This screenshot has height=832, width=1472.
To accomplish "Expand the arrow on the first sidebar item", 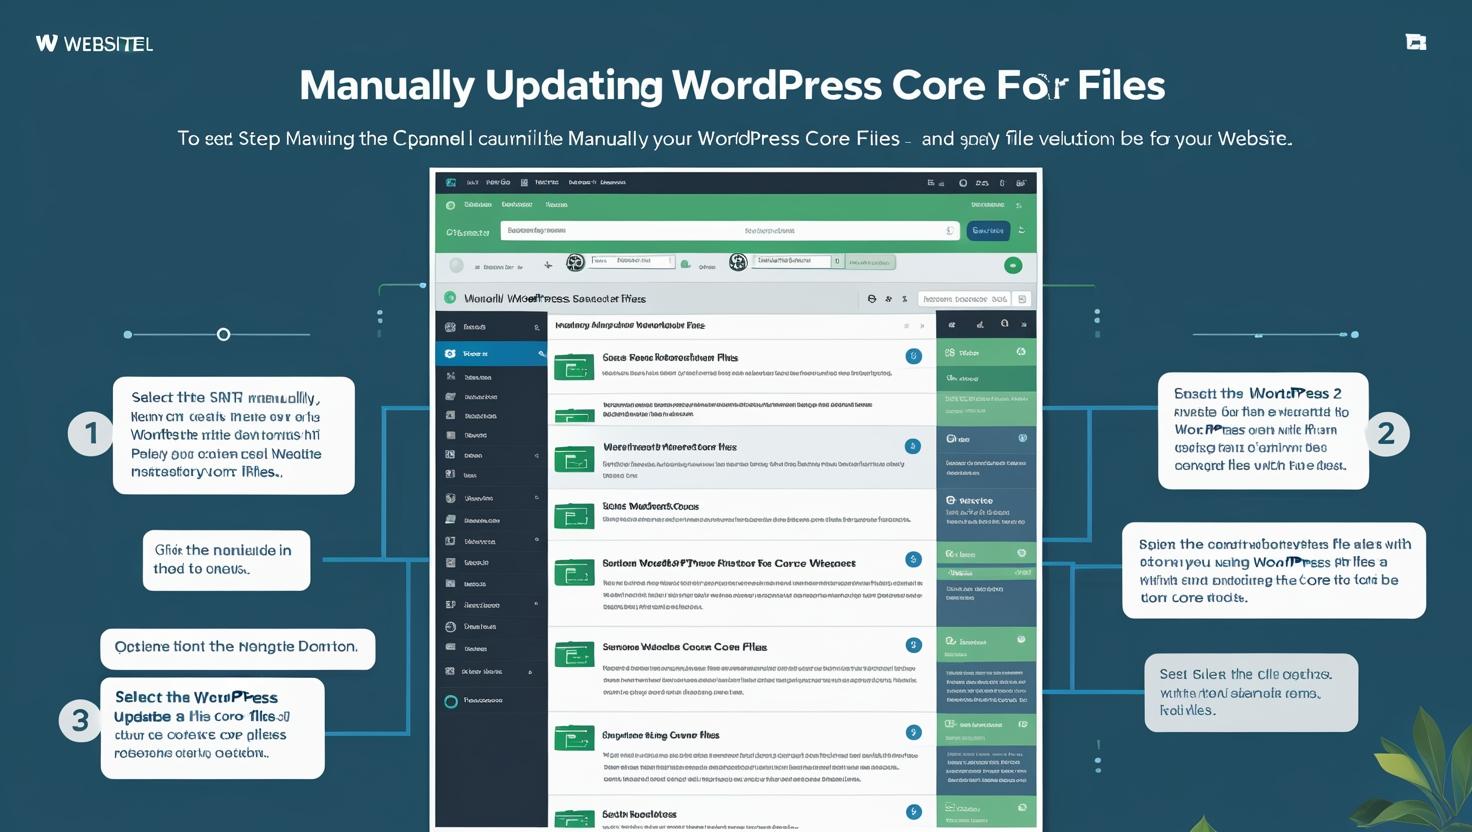I will point(537,327).
